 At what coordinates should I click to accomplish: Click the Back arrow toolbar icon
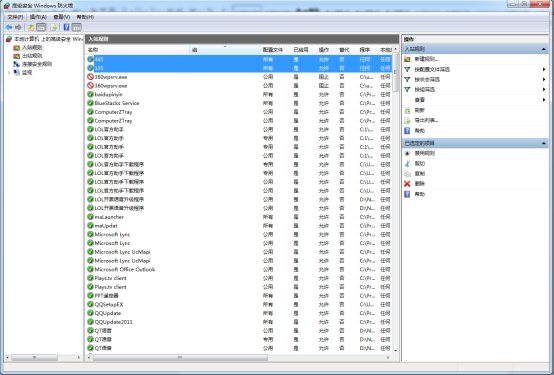(9, 27)
